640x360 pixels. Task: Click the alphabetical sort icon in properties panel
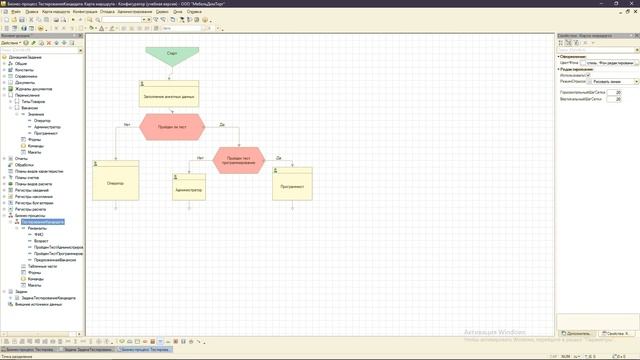pyautogui.click(x=569, y=43)
